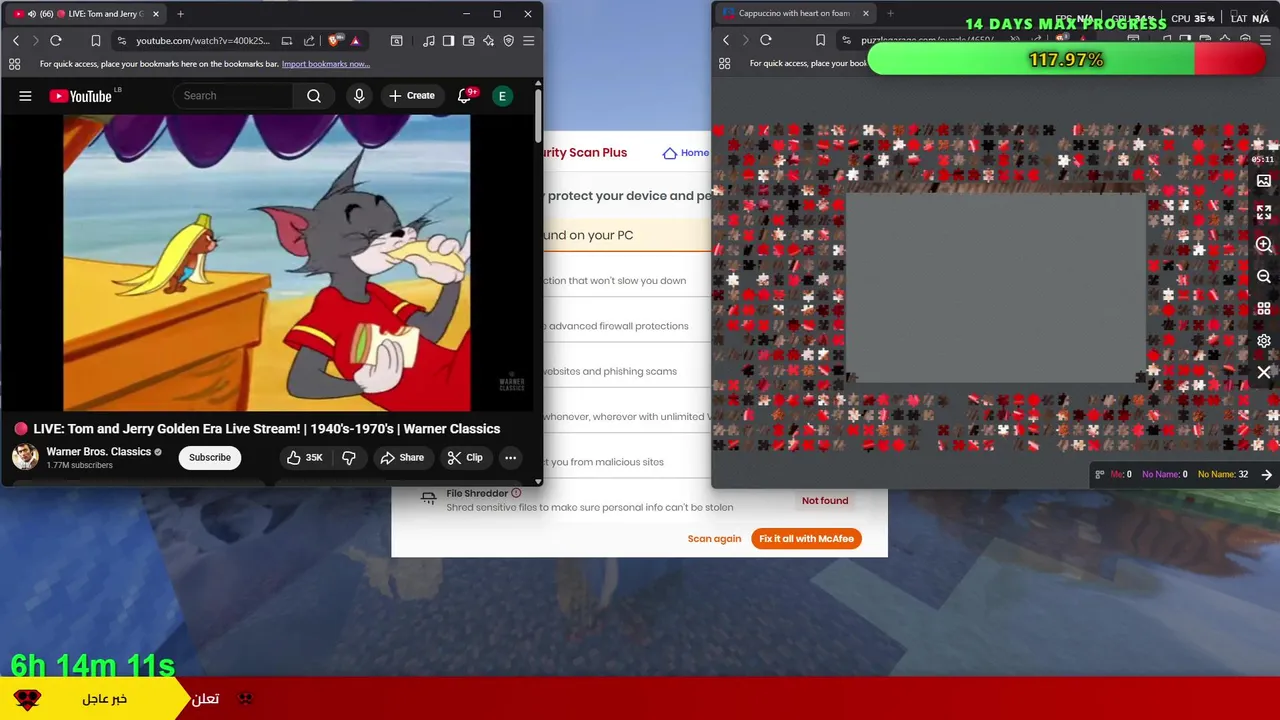Bookmark the puzzle page
The width and height of the screenshot is (1280, 720).
[x=820, y=40]
